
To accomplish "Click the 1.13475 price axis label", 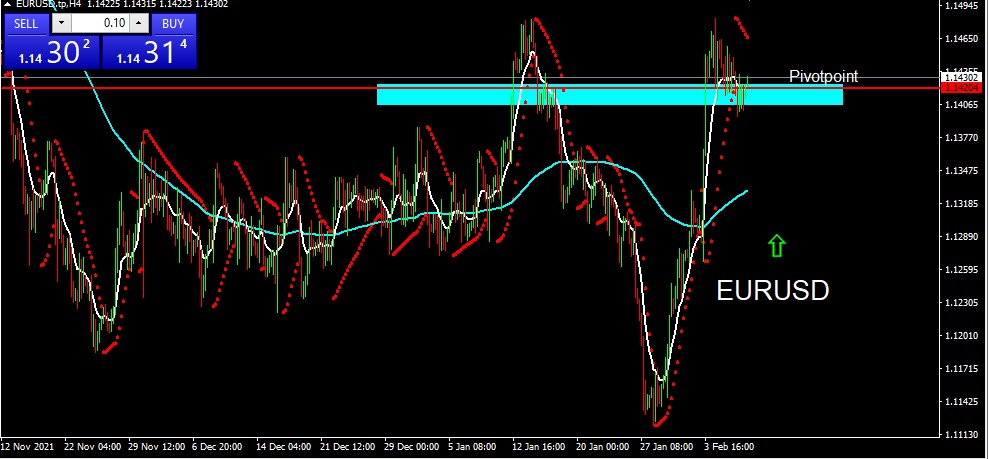I will pos(962,171).
